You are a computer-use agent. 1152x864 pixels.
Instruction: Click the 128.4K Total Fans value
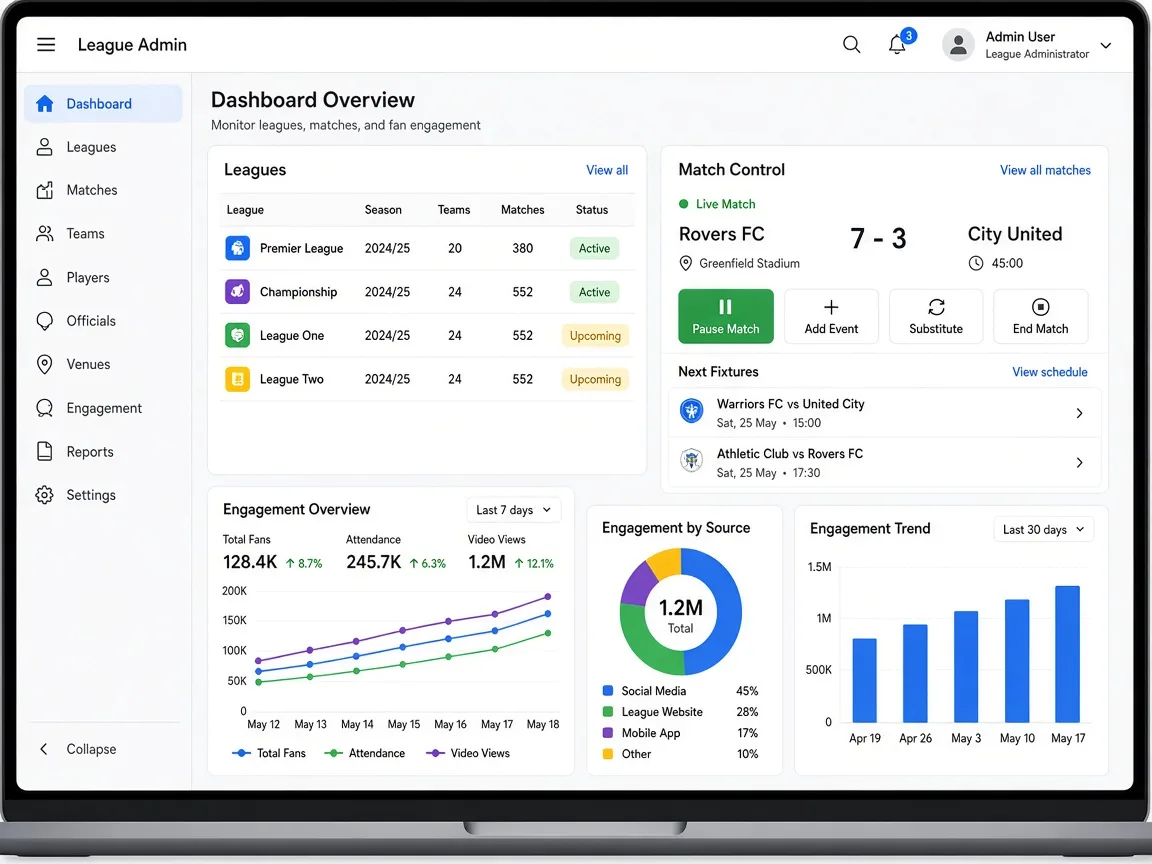coord(250,562)
